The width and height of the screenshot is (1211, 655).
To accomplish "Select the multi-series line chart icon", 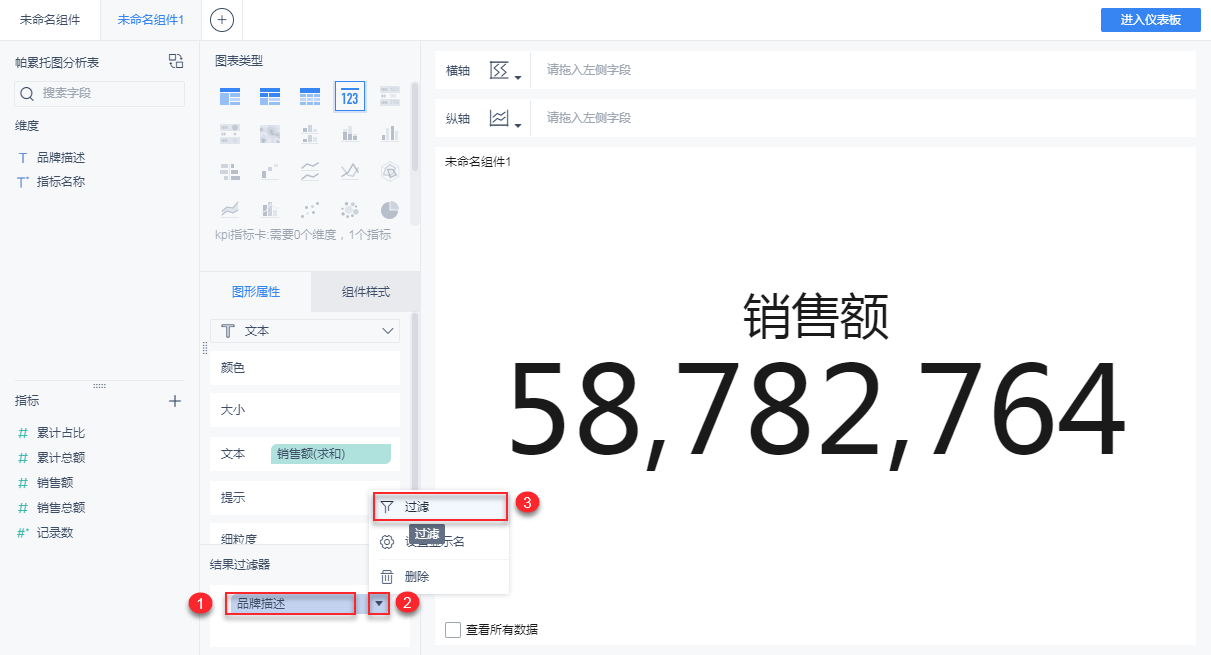I will point(350,172).
